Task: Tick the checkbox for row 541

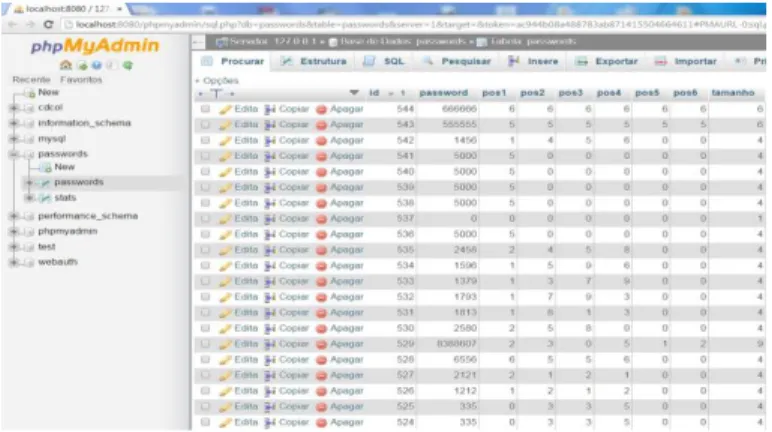Action: point(205,156)
